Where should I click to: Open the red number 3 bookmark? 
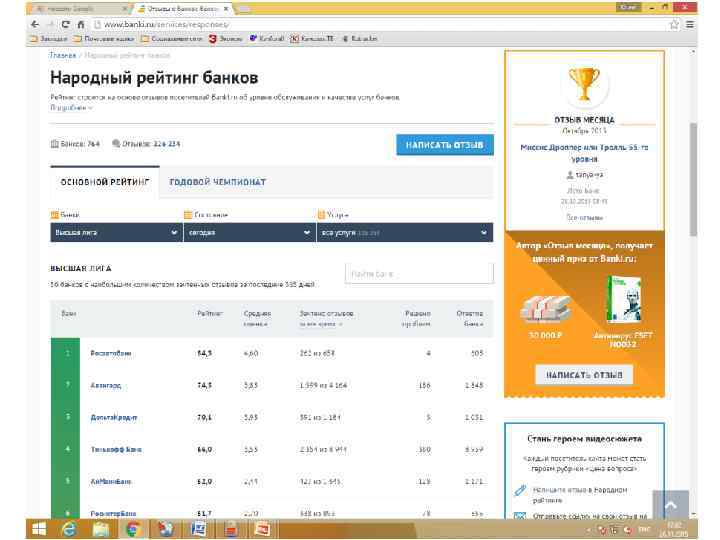225,39
